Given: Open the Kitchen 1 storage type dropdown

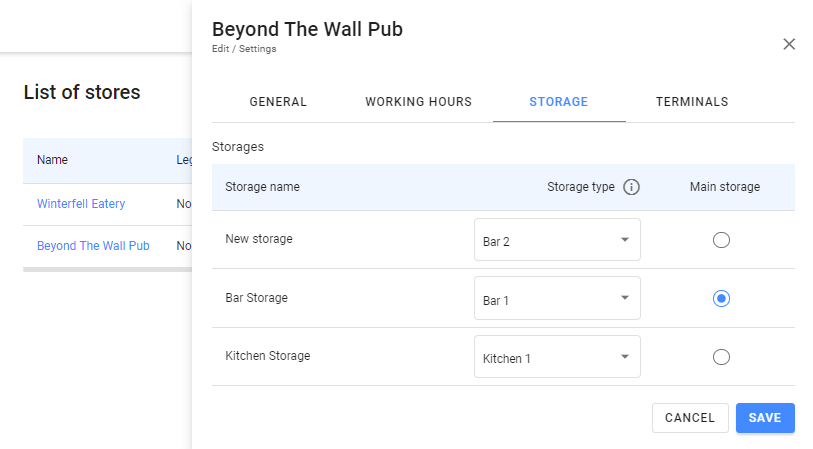Looking at the screenshot, I should [557, 357].
